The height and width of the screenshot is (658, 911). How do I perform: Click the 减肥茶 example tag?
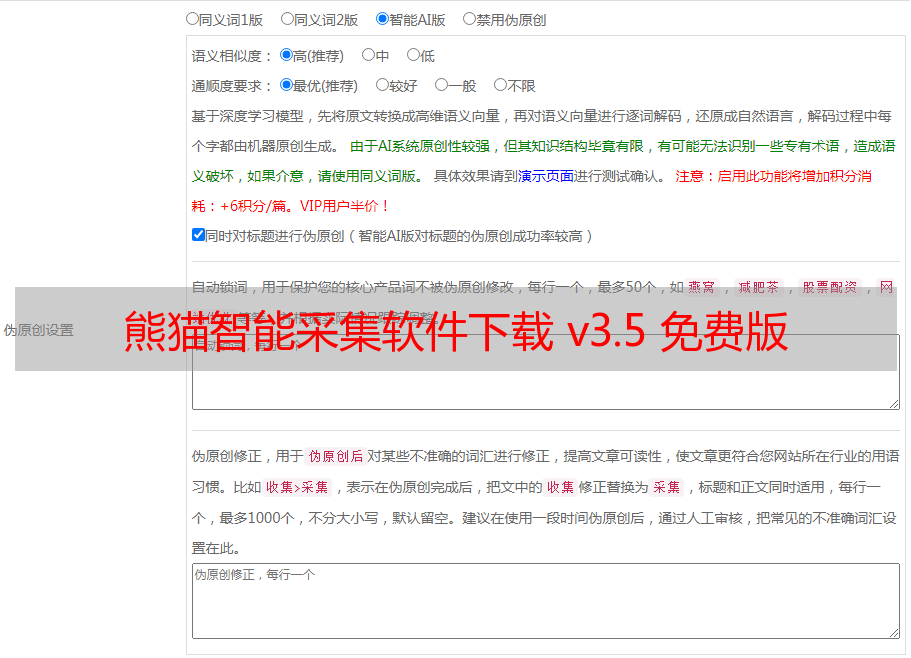point(758,287)
